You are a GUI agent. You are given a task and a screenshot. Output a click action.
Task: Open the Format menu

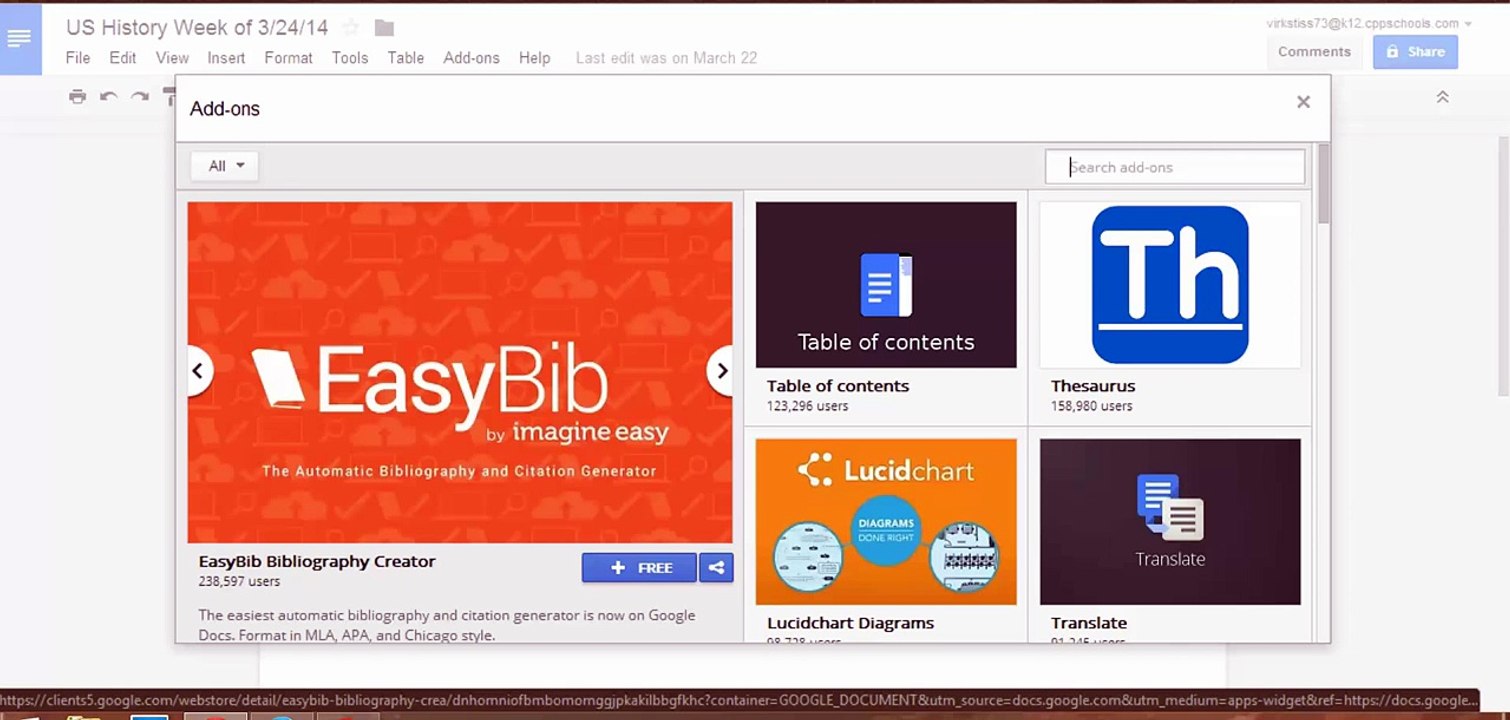coord(289,58)
